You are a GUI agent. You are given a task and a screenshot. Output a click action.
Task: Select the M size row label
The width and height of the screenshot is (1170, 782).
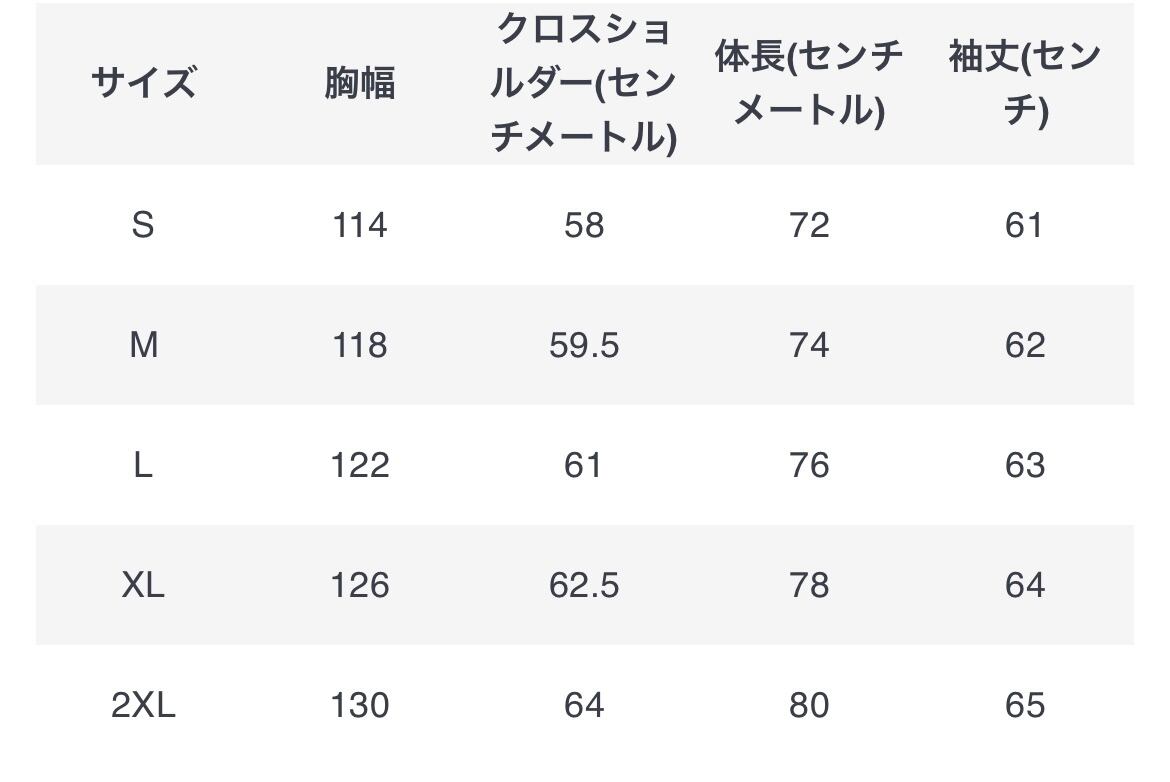click(x=143, y=345)
